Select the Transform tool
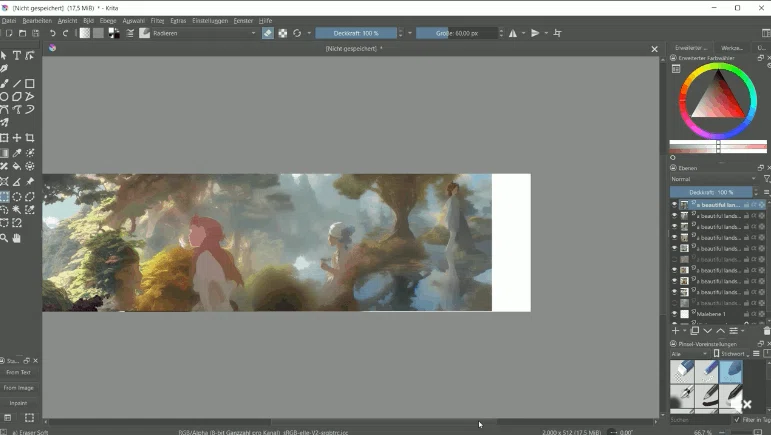Screen dimensions: 771x435 (x=4, y=138)
